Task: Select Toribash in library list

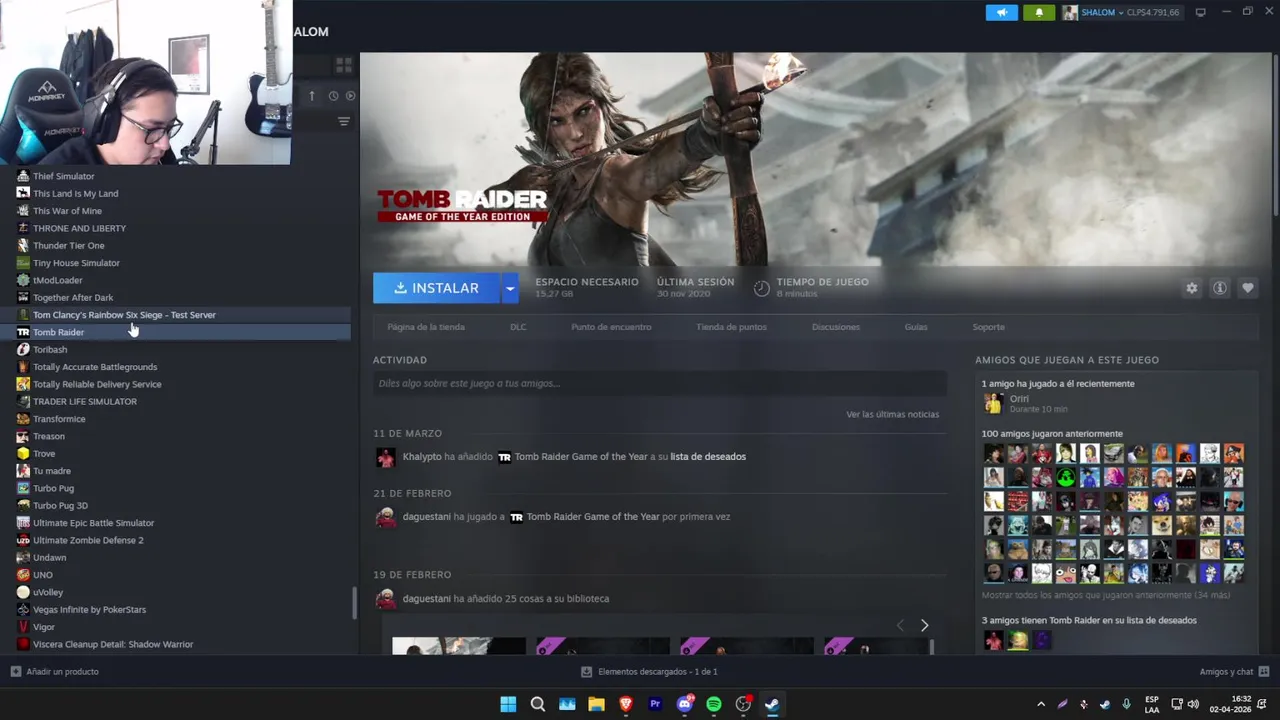Action: tap(175, 350)
